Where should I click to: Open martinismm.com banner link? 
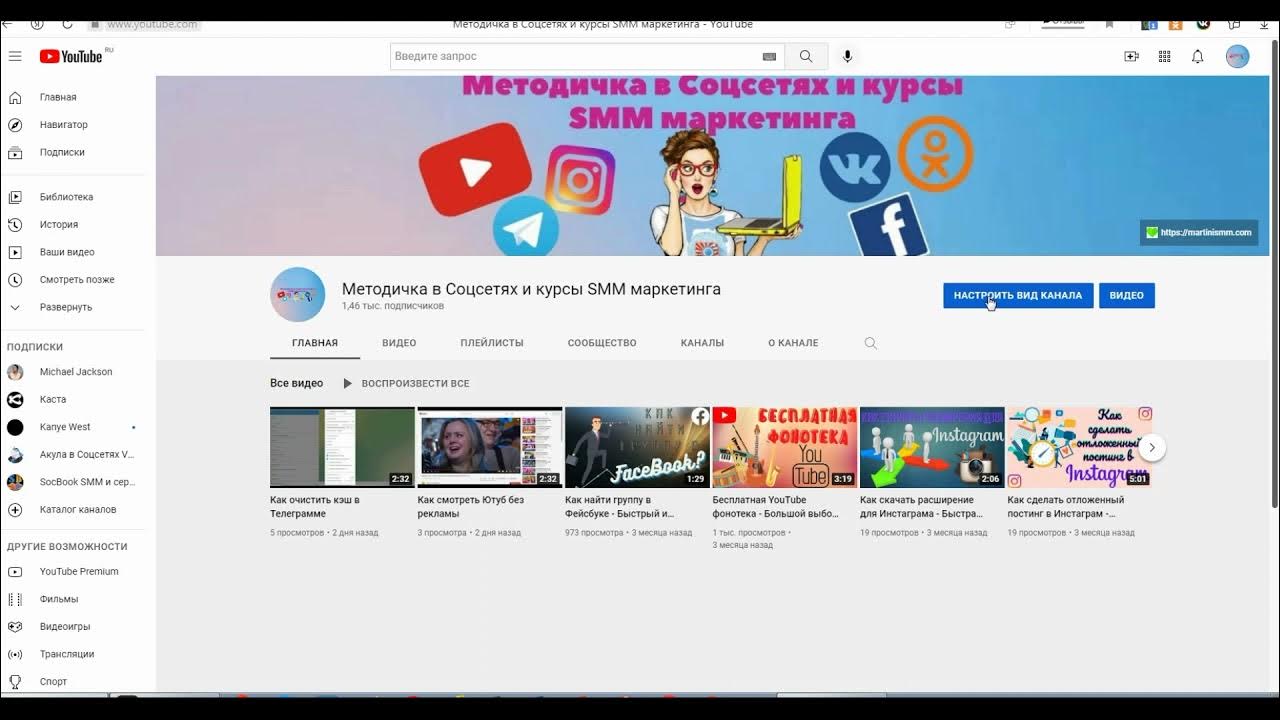pos(1199,233)
